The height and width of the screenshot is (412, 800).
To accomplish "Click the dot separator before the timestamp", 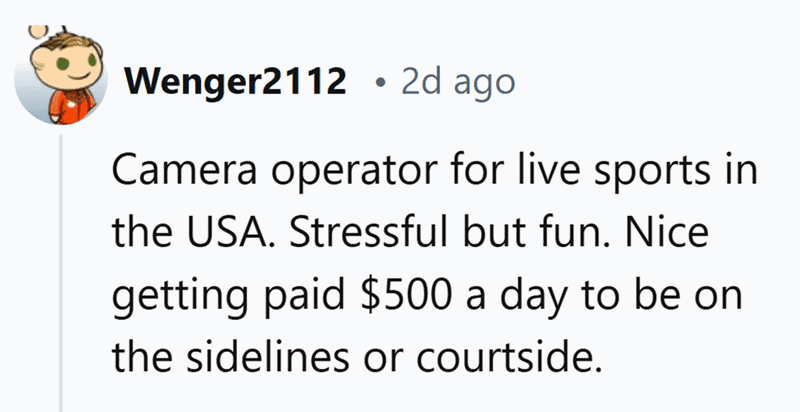I will [378, 84].
